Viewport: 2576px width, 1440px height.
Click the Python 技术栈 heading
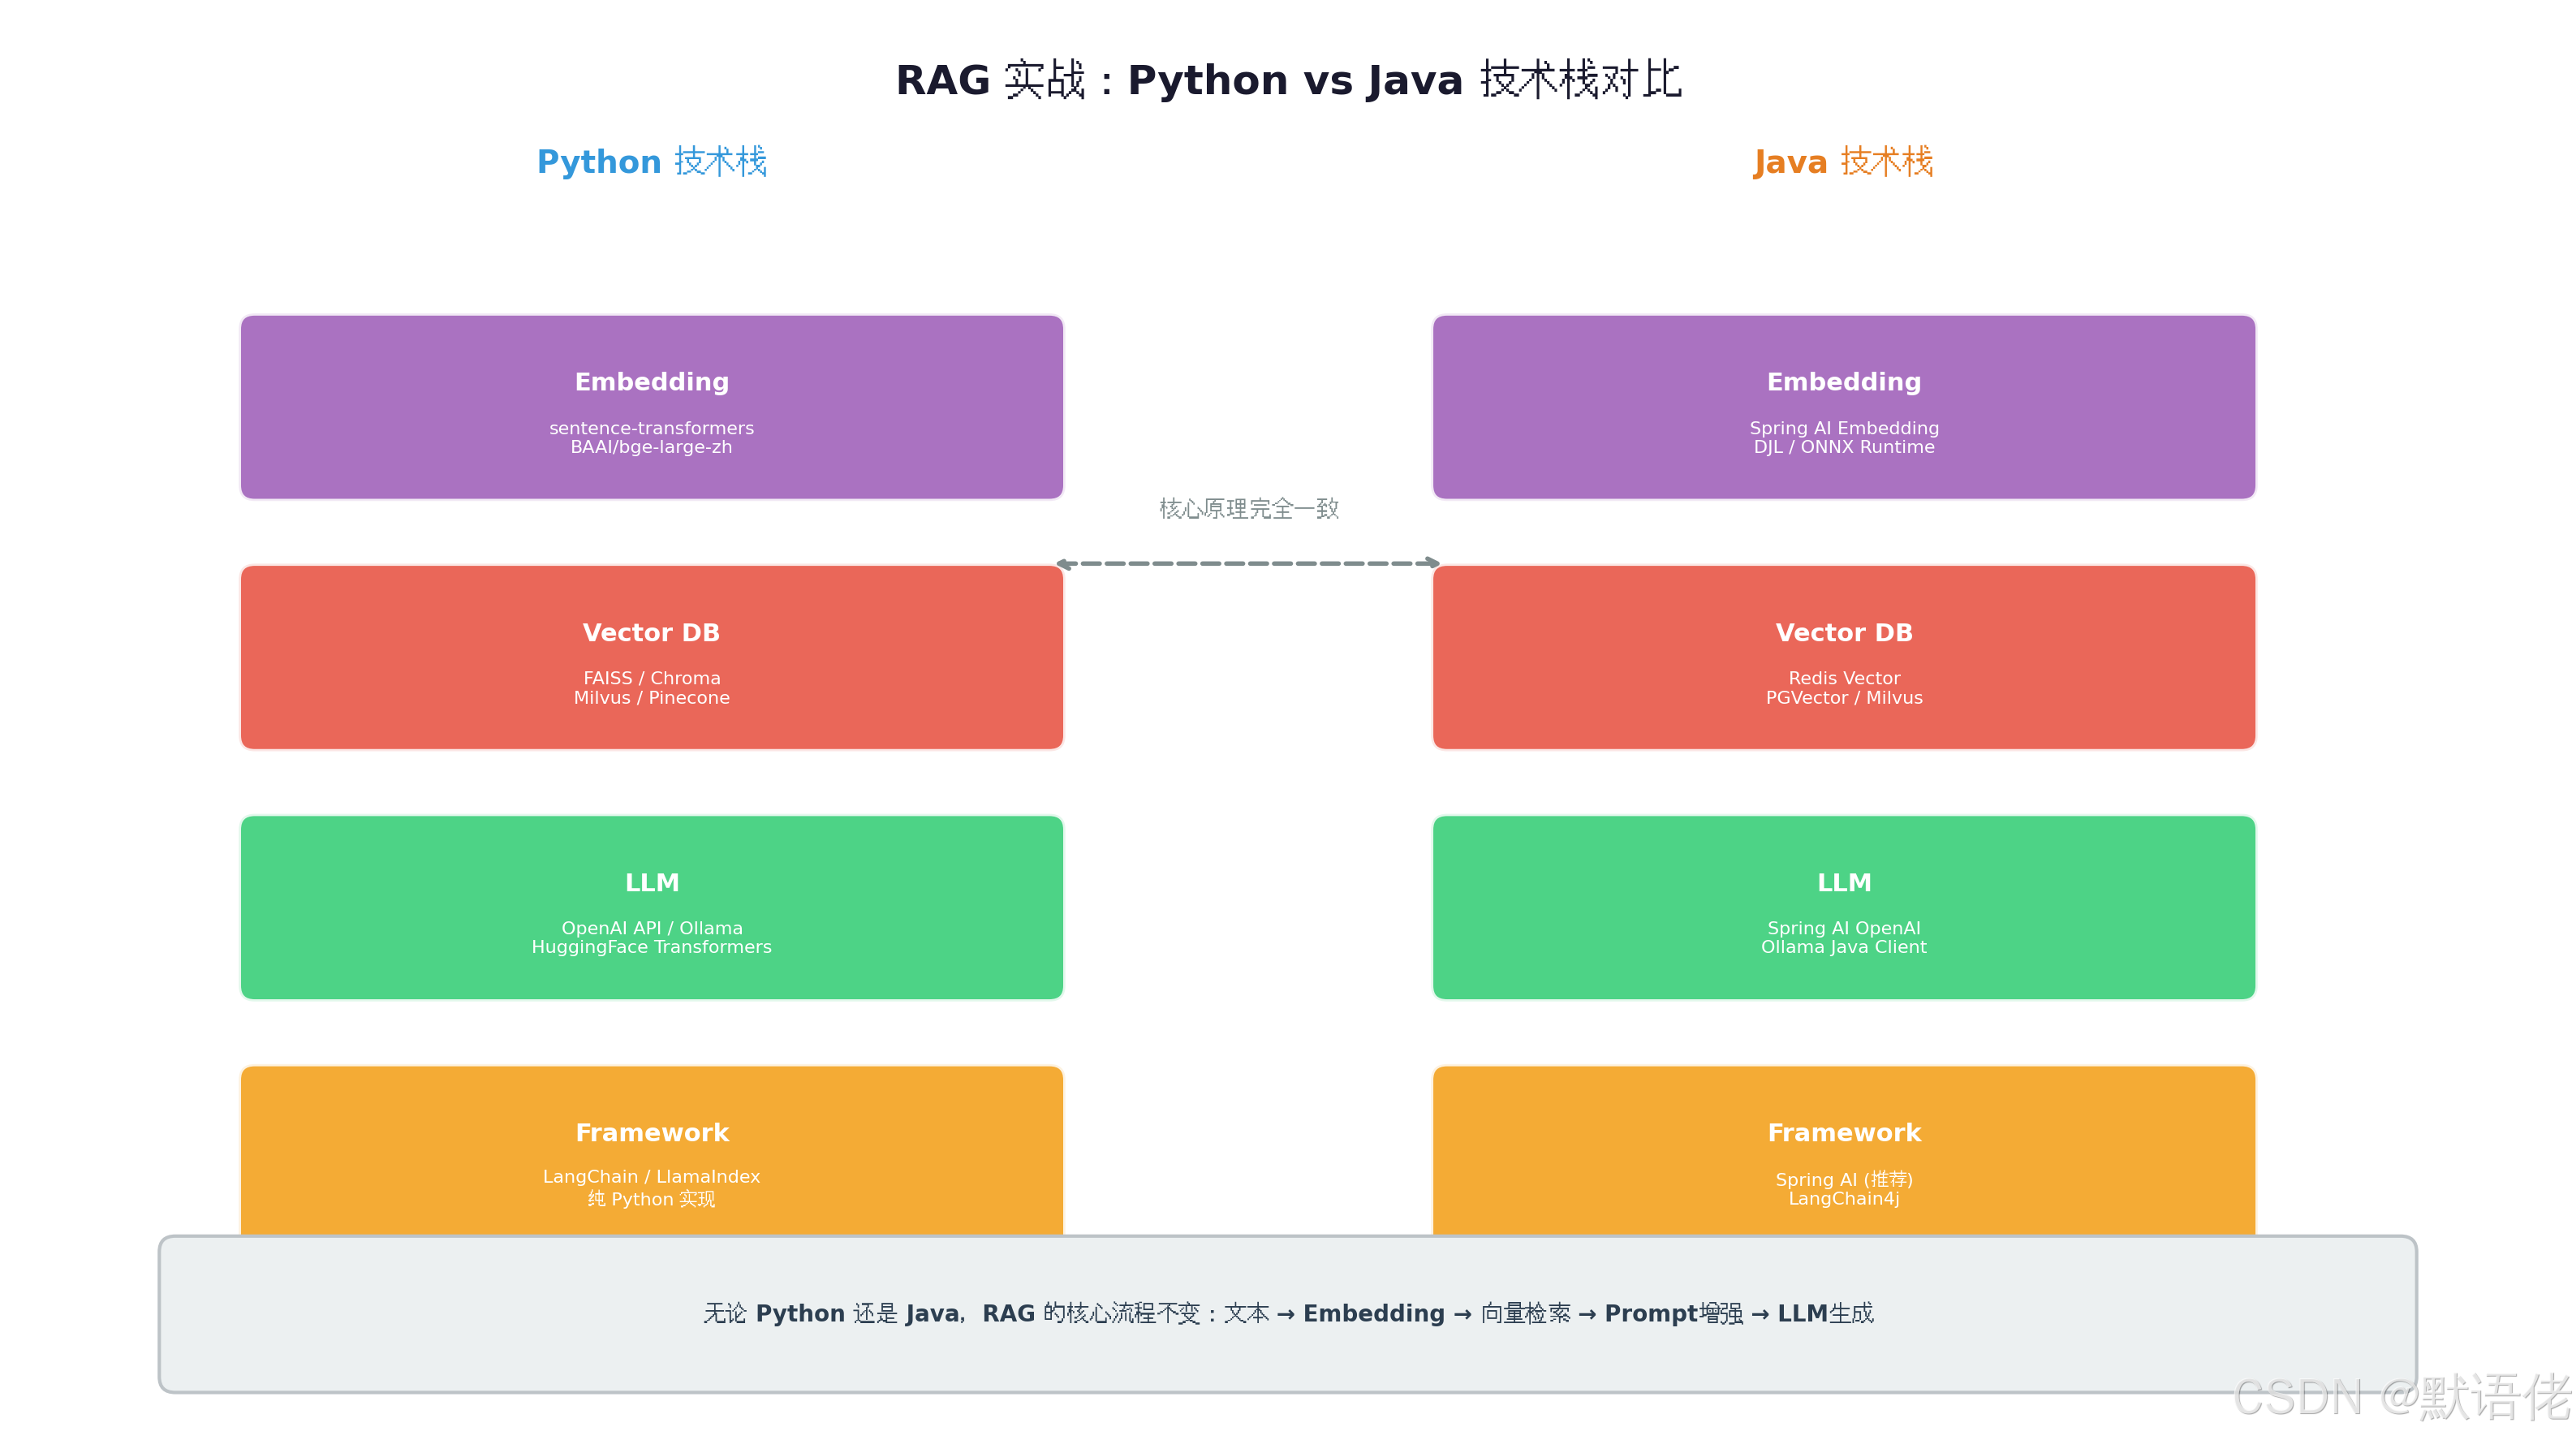pos(652,161)
